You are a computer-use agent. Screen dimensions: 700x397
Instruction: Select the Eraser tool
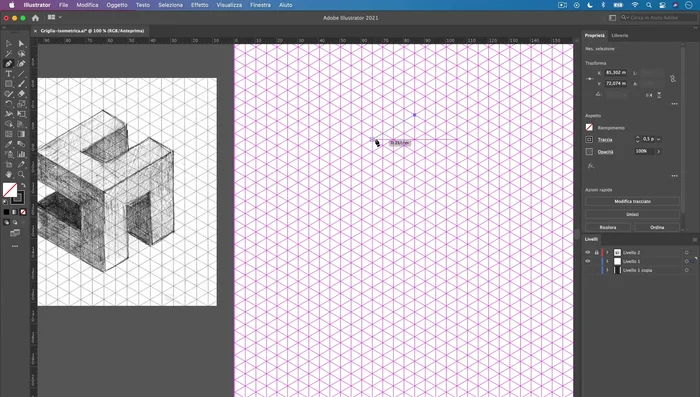tap(21, 94)
